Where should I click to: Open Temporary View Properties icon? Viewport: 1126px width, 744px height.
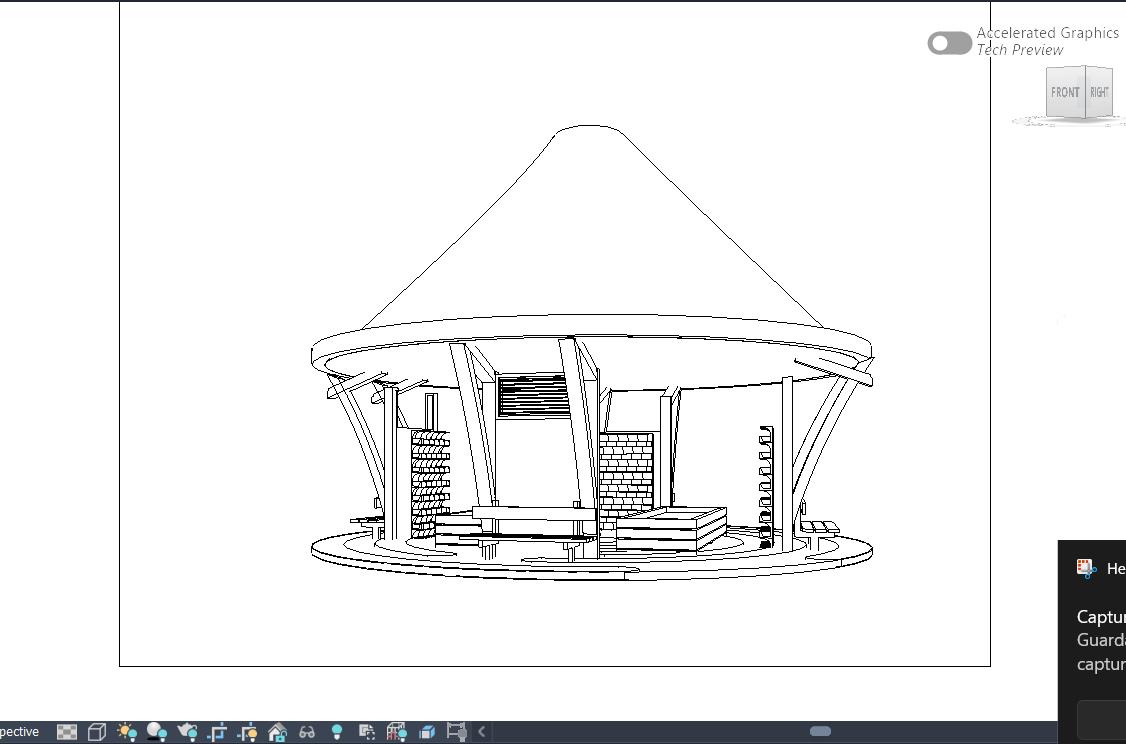coord(367,732)
